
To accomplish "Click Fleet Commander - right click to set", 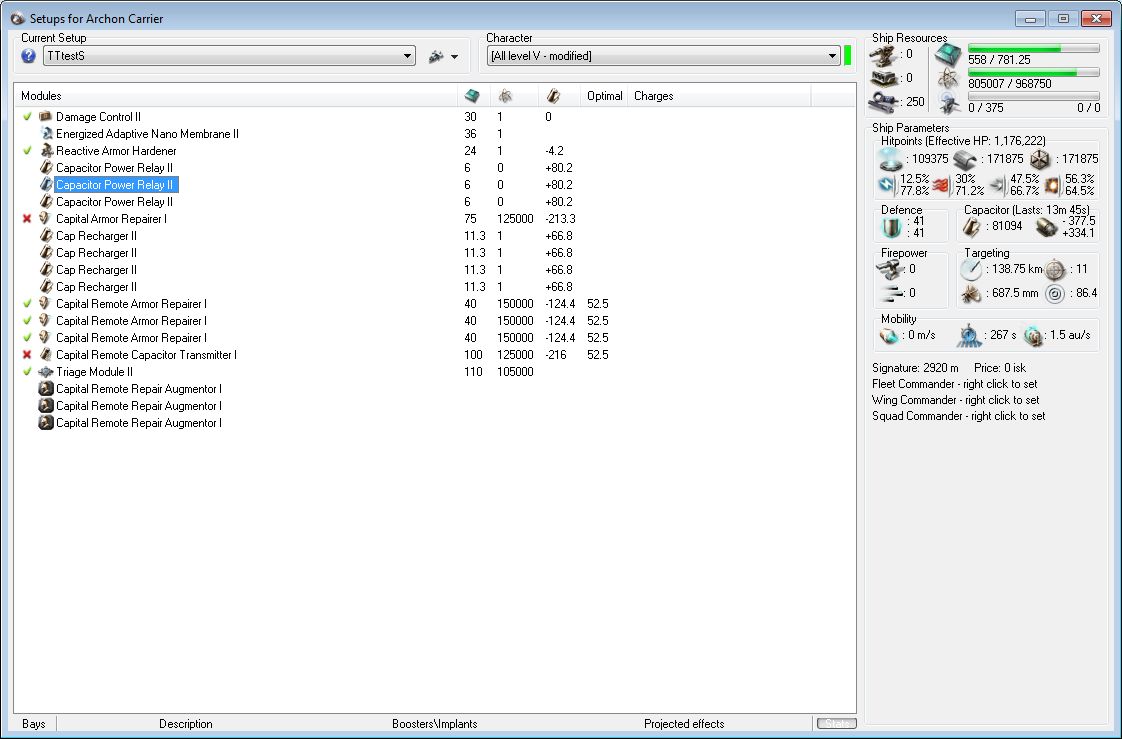I will [955, 384].
